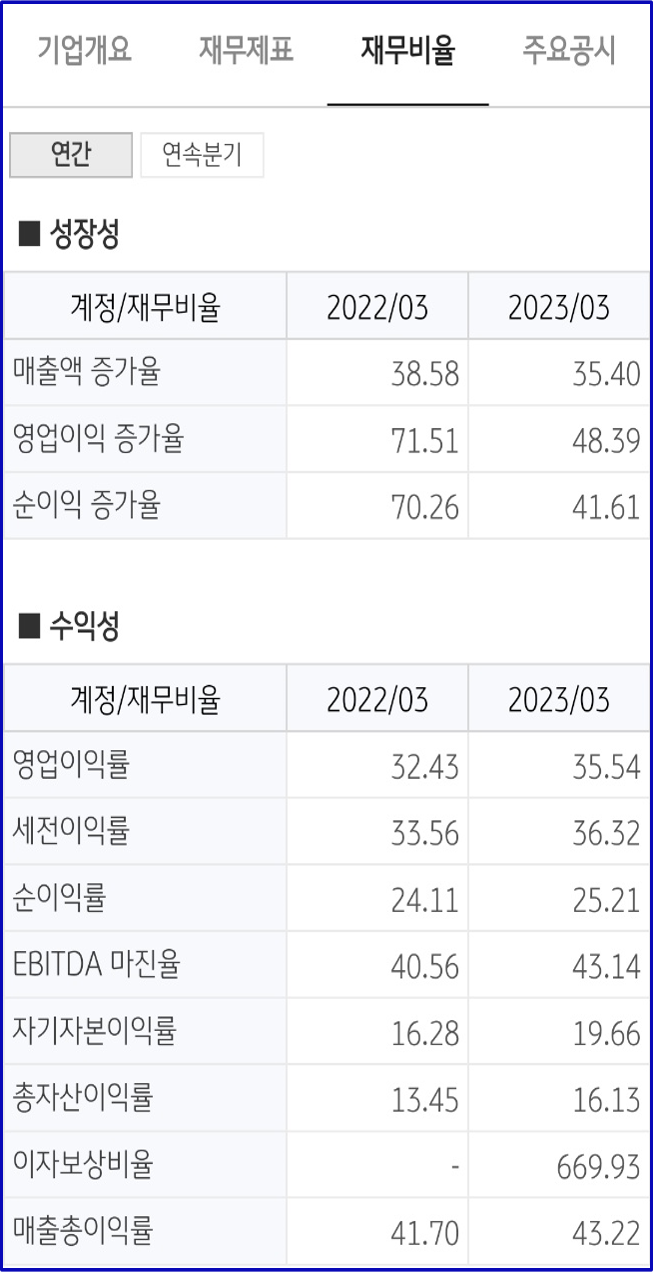Select the 2023/03 column header in growth table
The image size is (653, 1272).
pyautogui.click(x=560, y=305)
